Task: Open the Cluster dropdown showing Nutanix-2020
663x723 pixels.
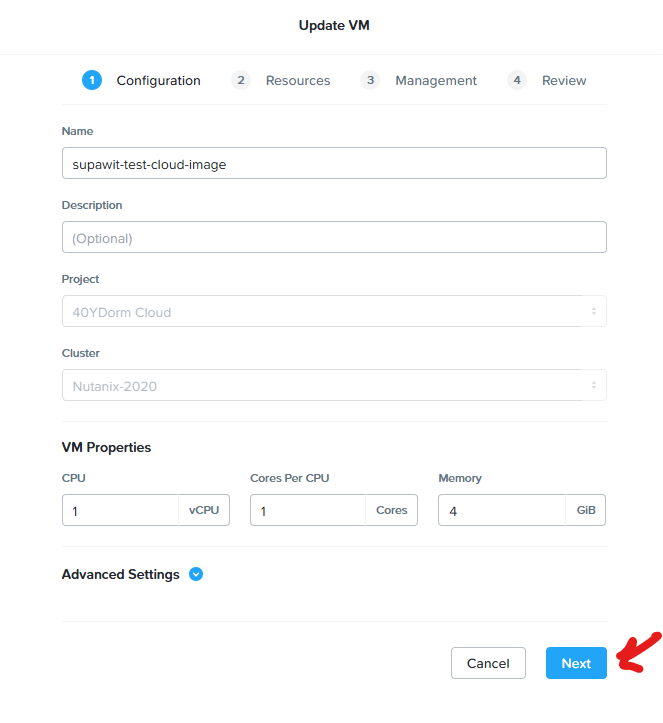Action: pos(333,386)
